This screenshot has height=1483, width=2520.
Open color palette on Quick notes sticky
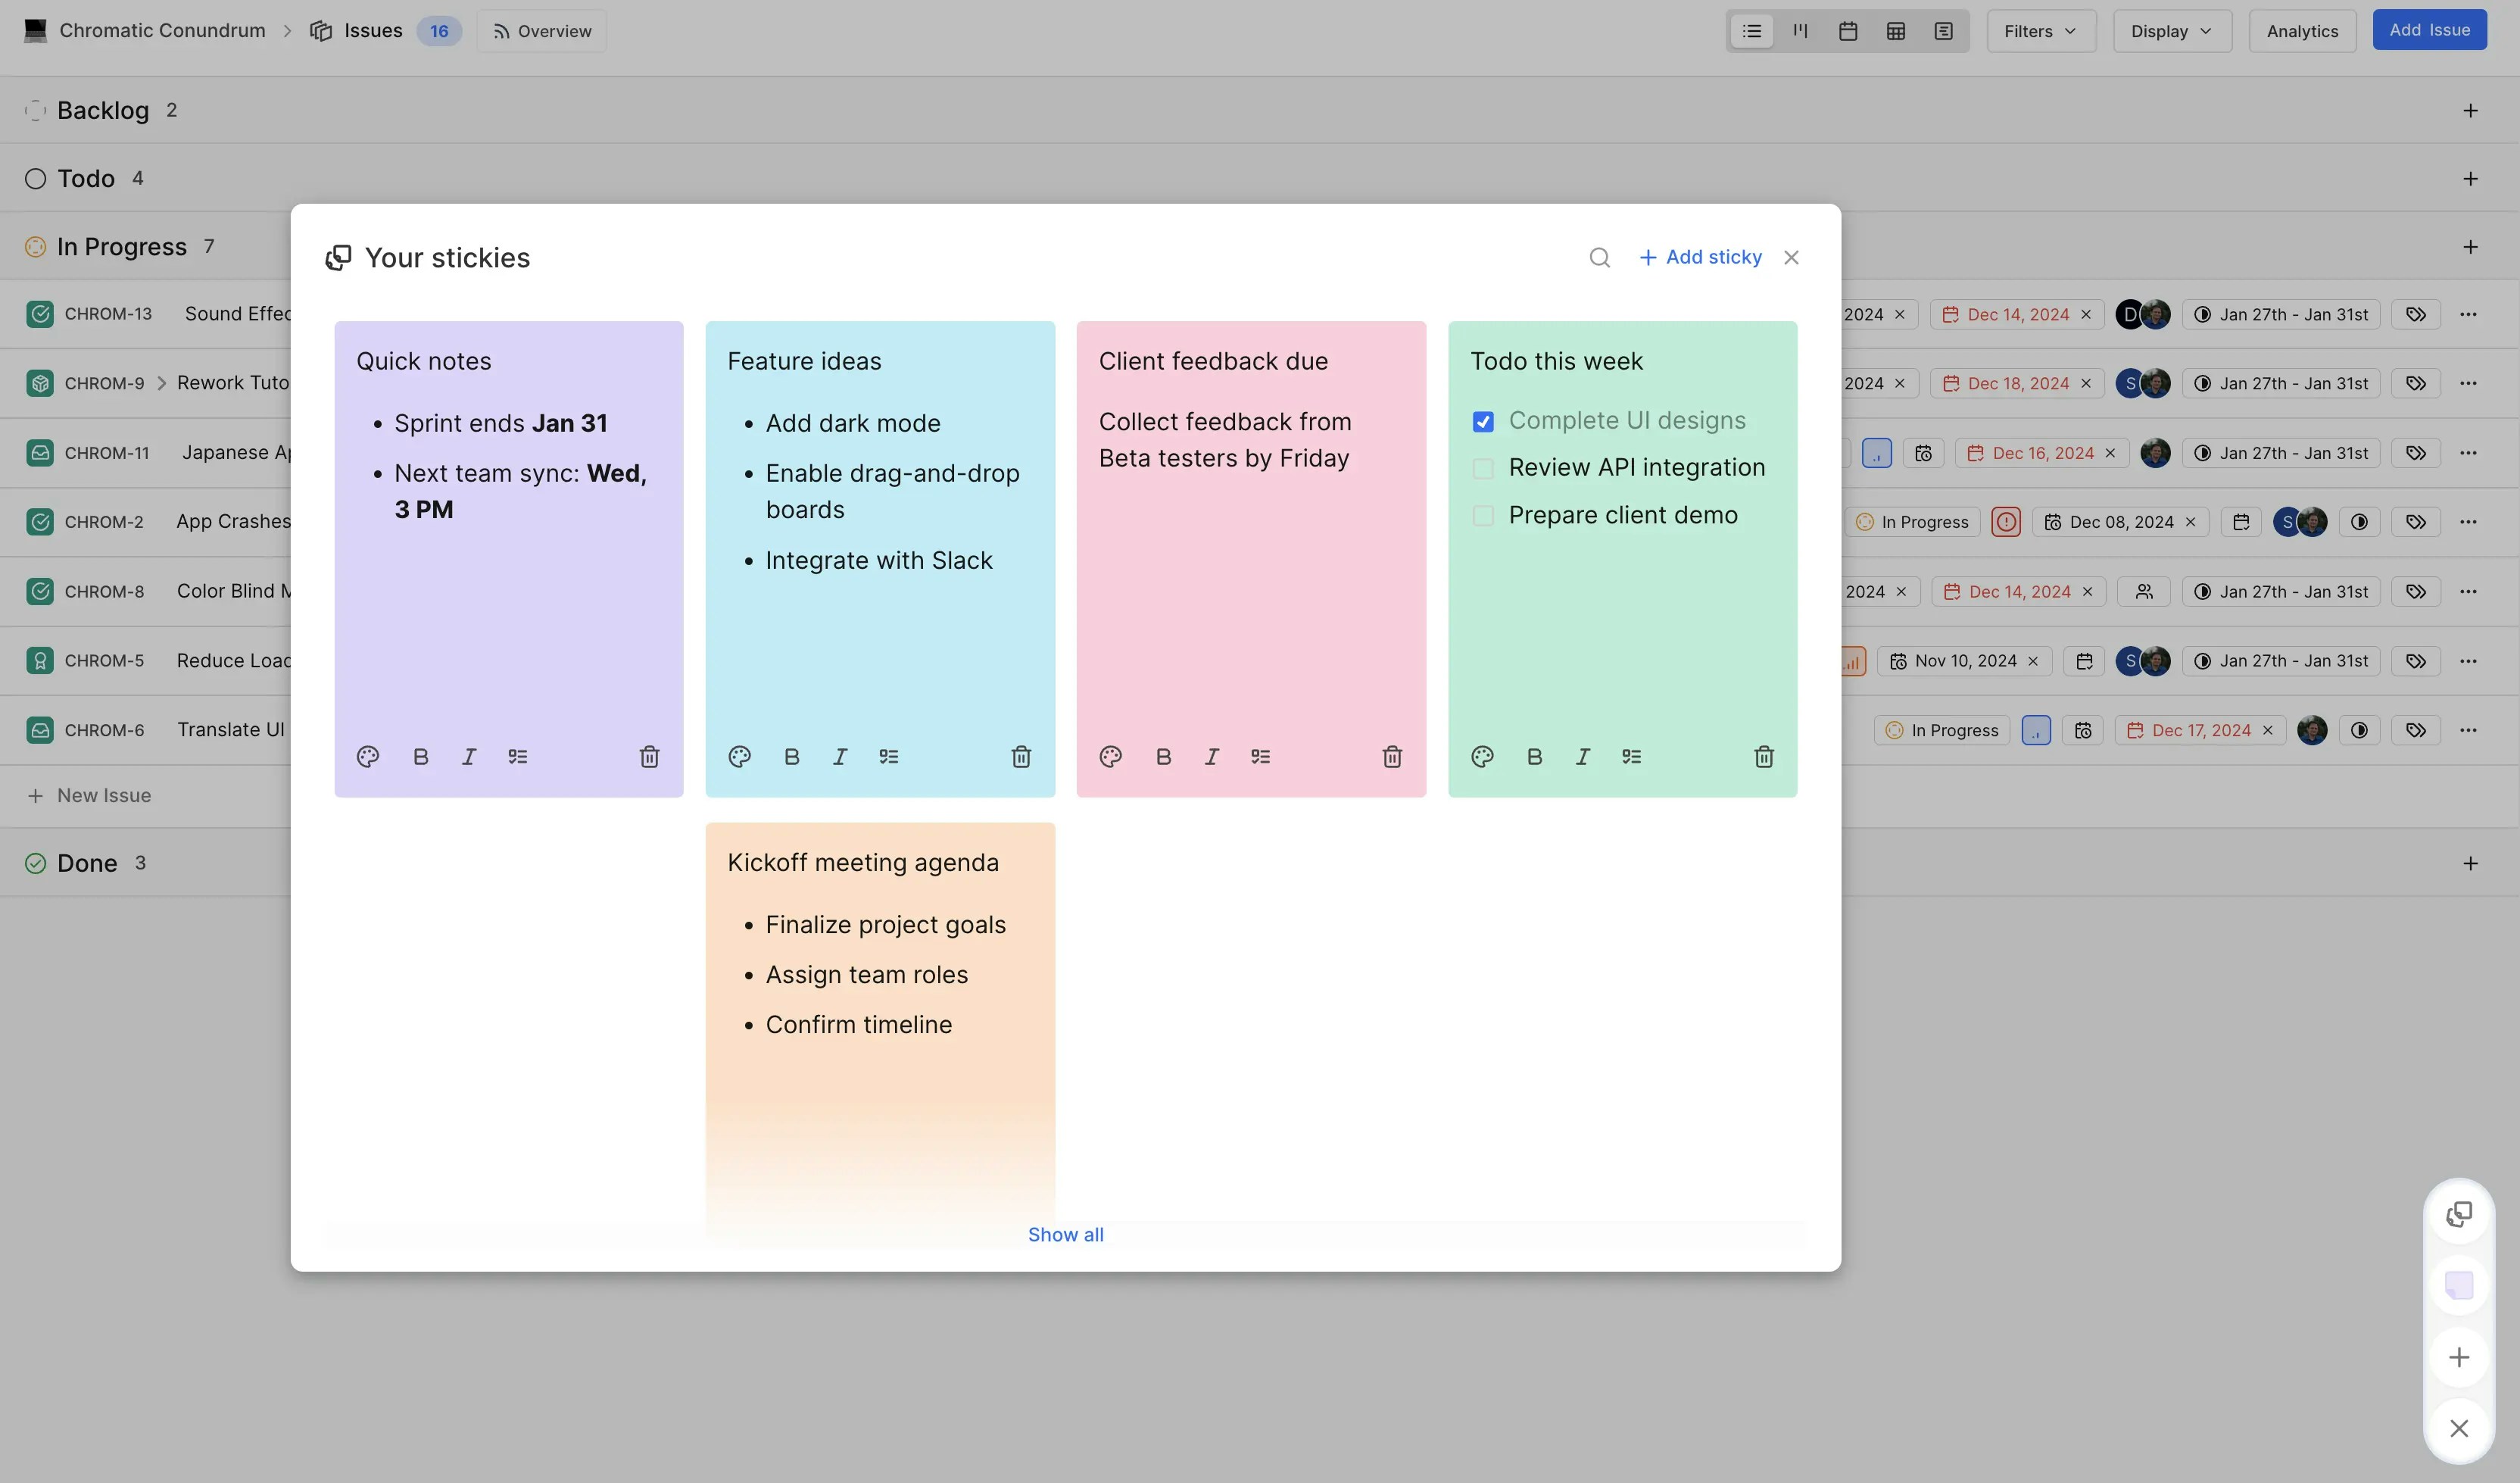point(368,757)
